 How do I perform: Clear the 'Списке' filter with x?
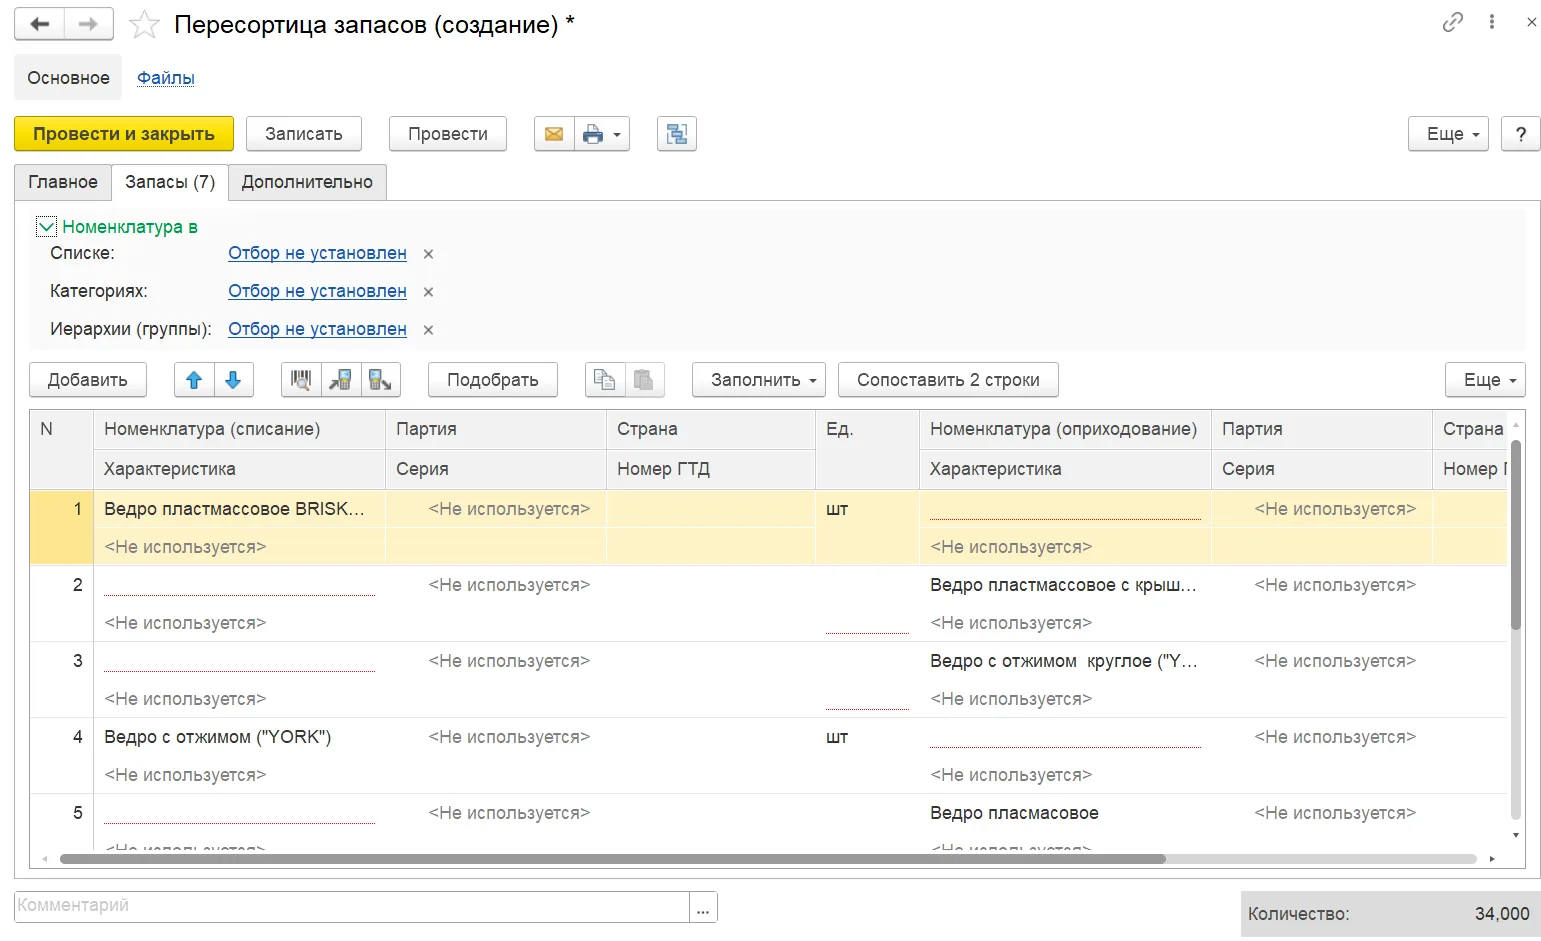tap(428, 254)
